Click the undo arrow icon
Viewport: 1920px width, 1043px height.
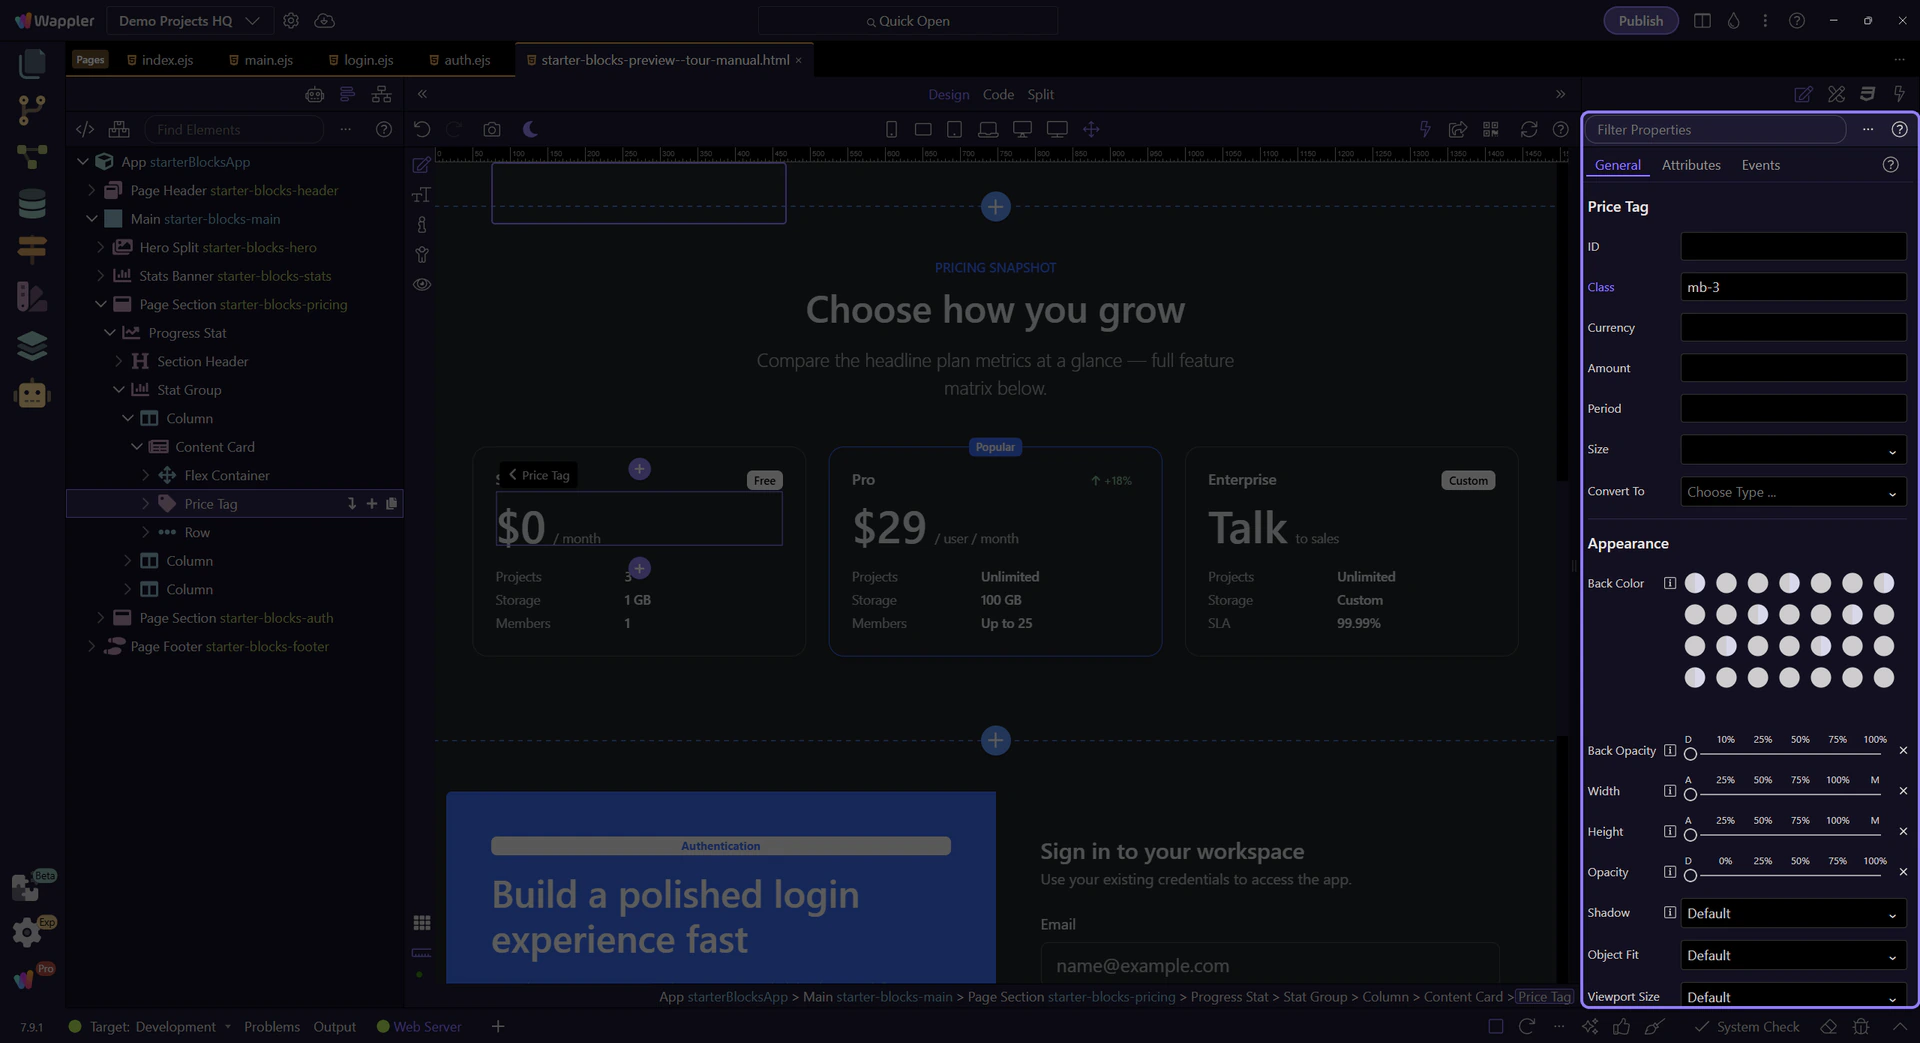click(x=422, y=129)
